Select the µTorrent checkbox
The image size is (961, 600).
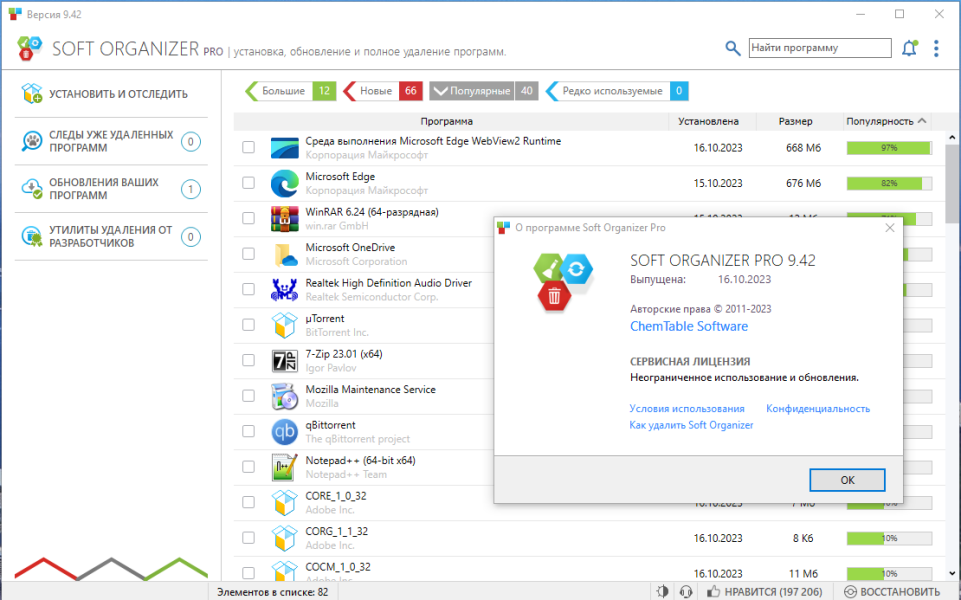coord(248,325)
